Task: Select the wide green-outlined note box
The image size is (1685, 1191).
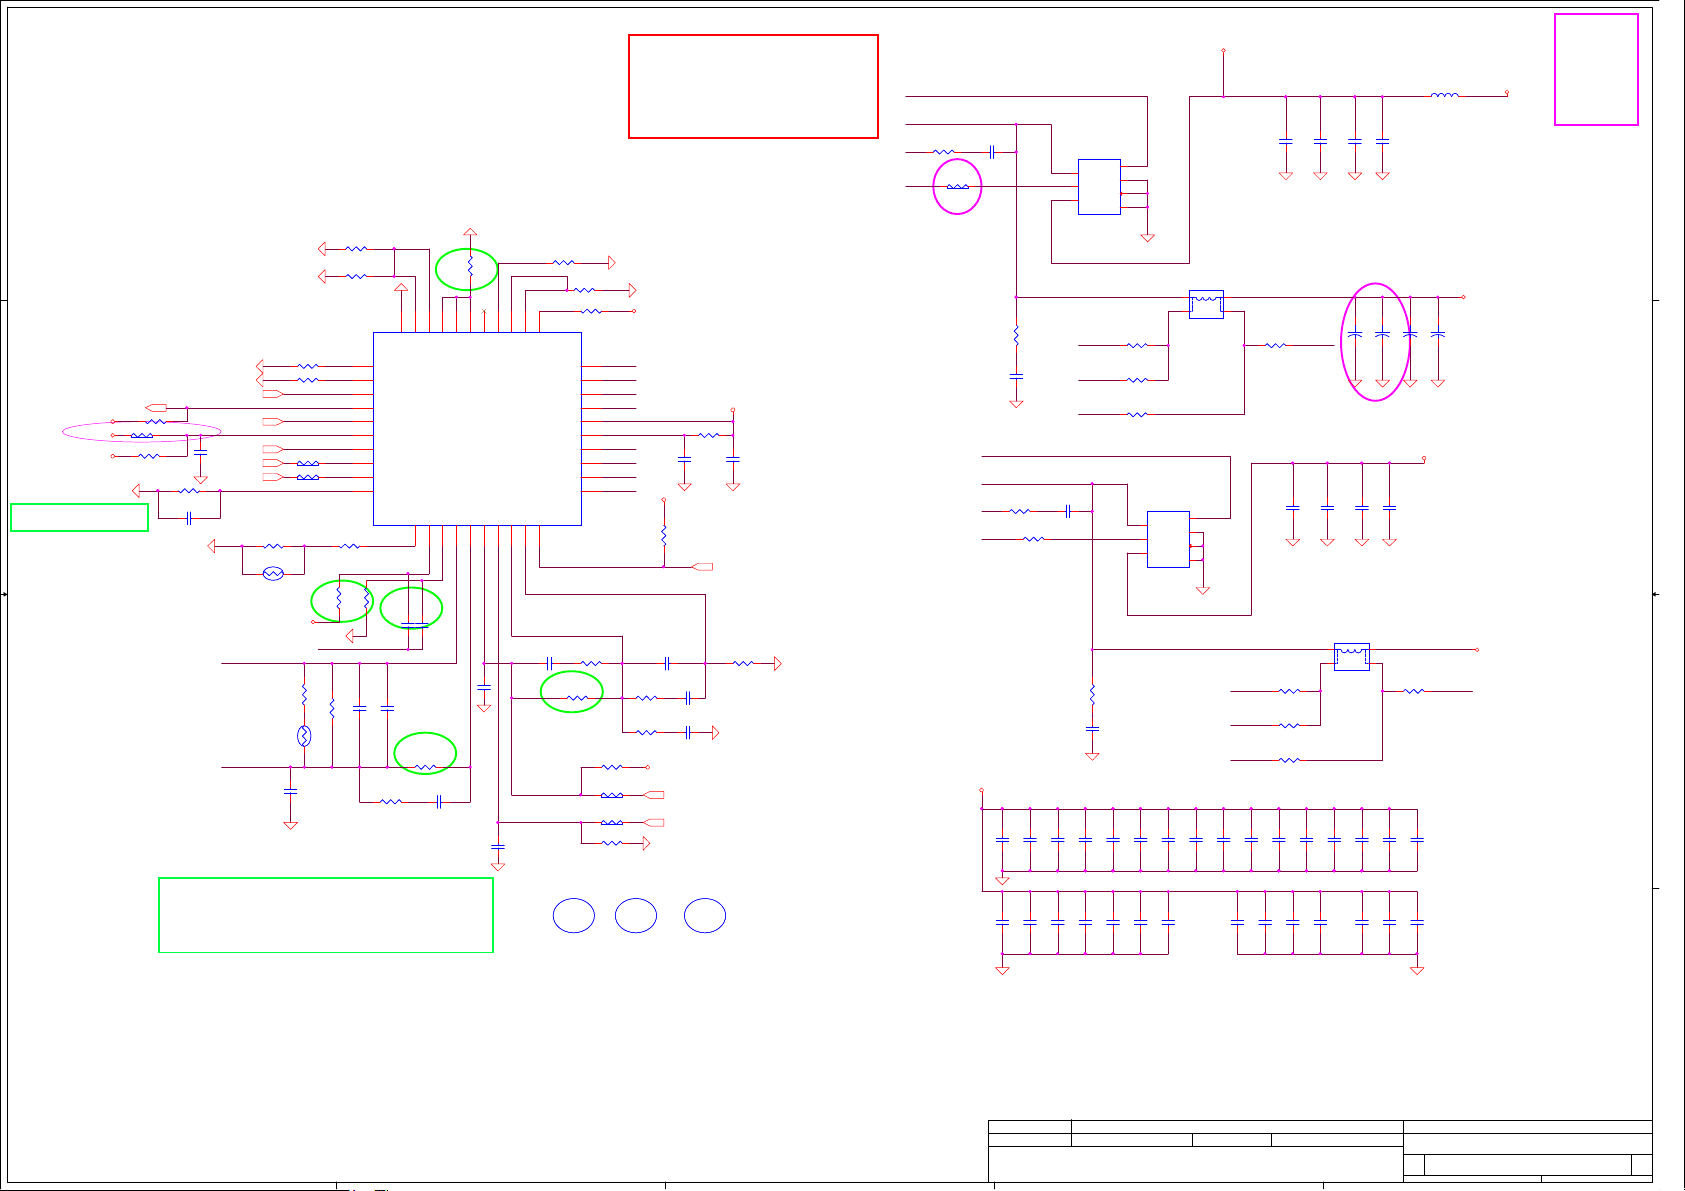Action: (x=326, y=915)
